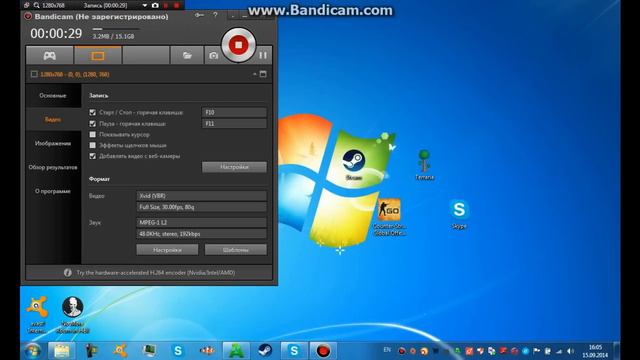
Task: Open the Windows Start menu orb
Action: [x=33, y=351]
